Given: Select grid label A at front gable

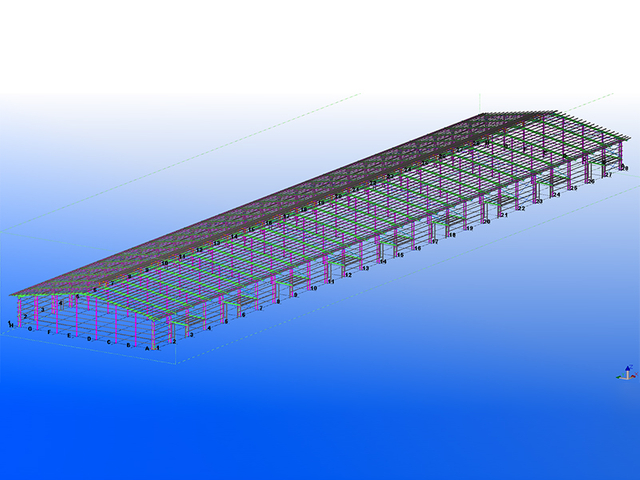Looking at the screenshot, I should [x=147, y=349].
